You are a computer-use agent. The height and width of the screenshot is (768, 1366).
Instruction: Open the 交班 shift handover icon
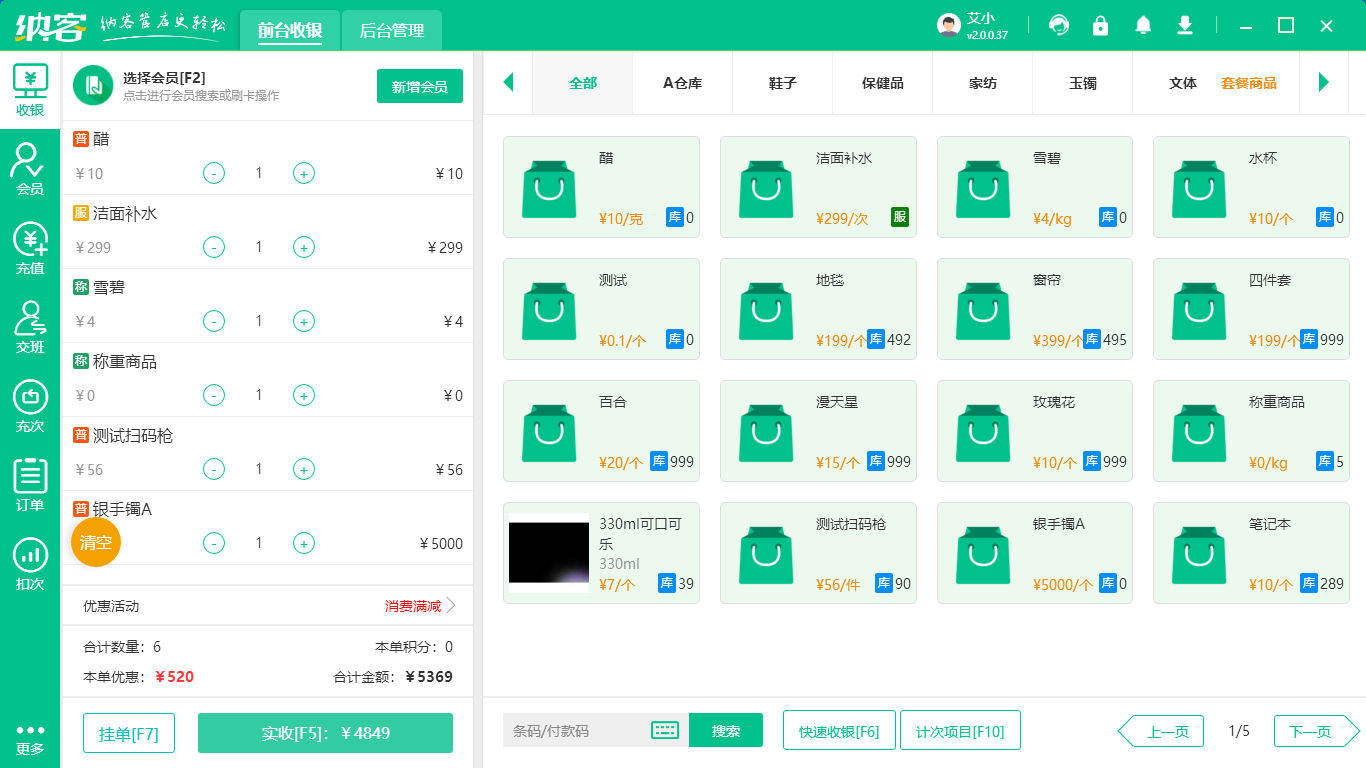(30, 327)
